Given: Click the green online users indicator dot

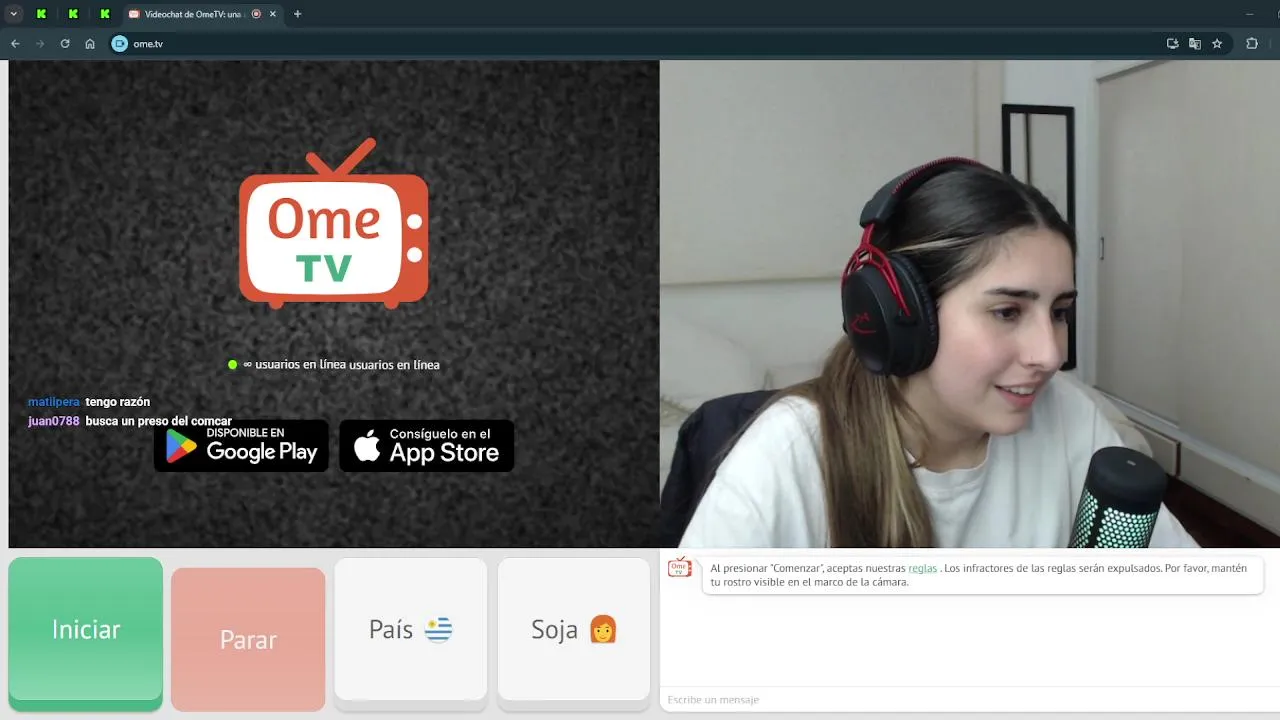Looking at the screenshot, I should click(x=233, y=365).
